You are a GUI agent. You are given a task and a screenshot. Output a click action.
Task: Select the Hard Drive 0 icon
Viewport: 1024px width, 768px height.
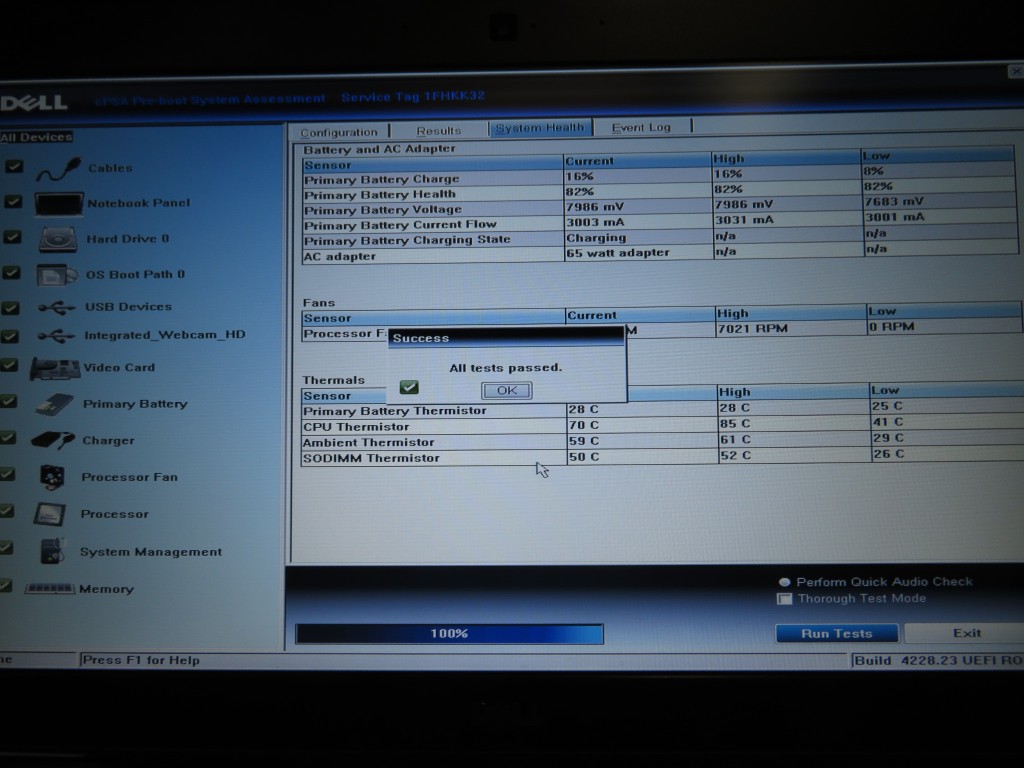pyautogui.click(x=57, y=239)
